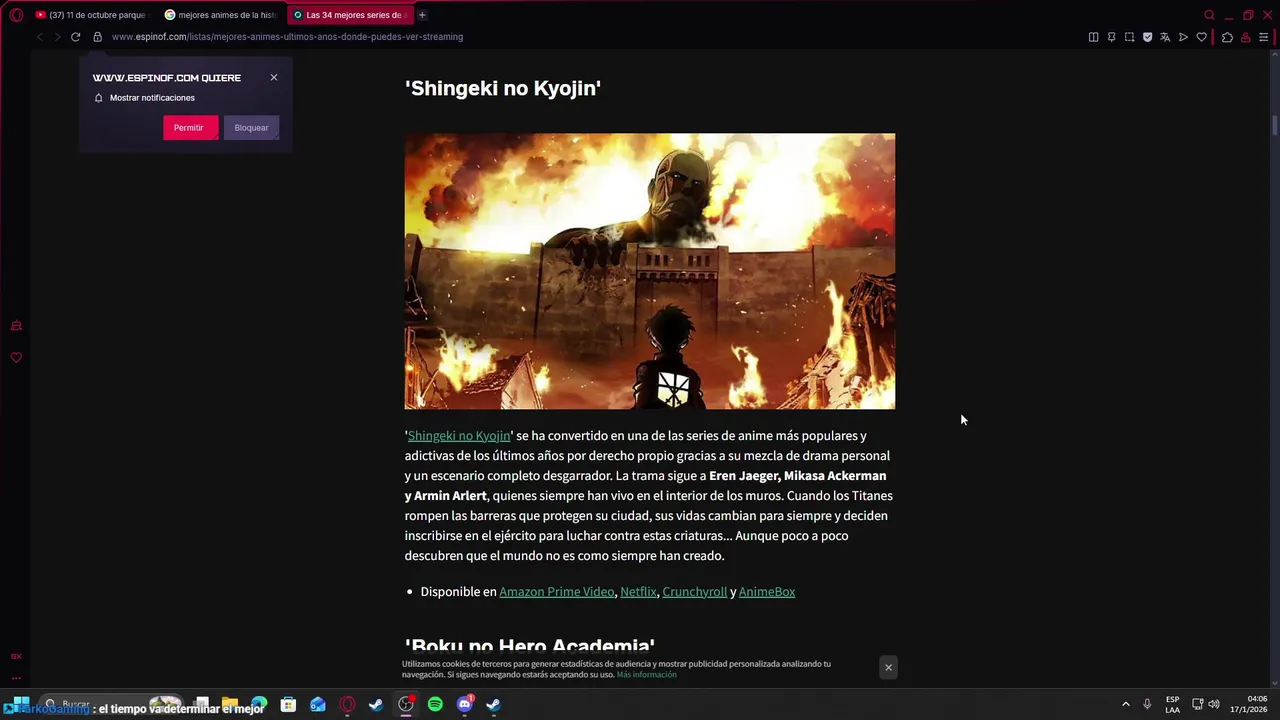1280x720 pixels.
Task: Open the pinboards pin icon
Action: (x=1111, y=37)
